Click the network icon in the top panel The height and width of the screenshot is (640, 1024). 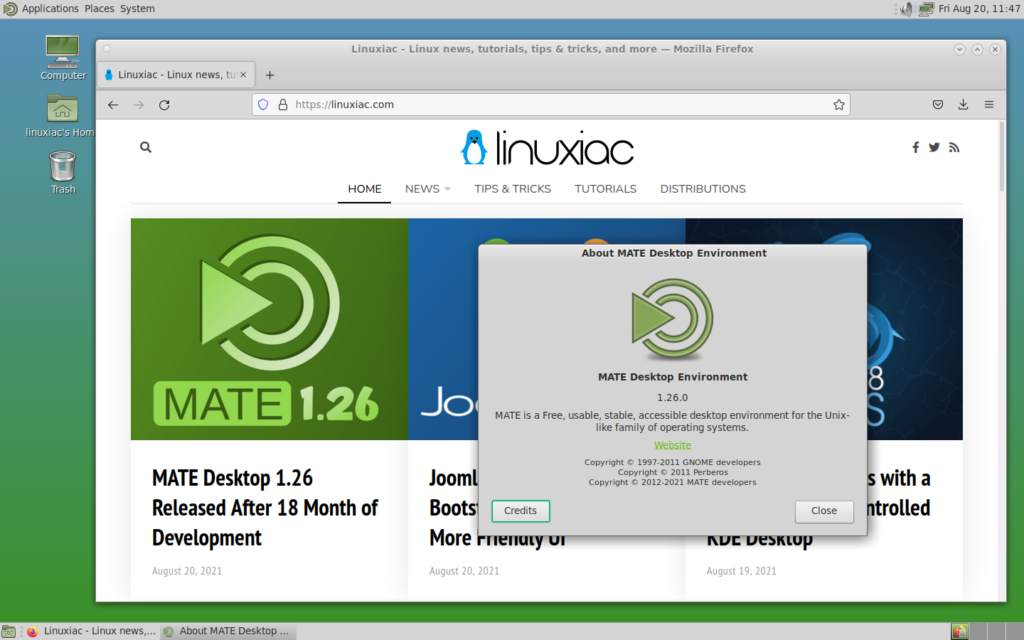(x=926, y=9)
